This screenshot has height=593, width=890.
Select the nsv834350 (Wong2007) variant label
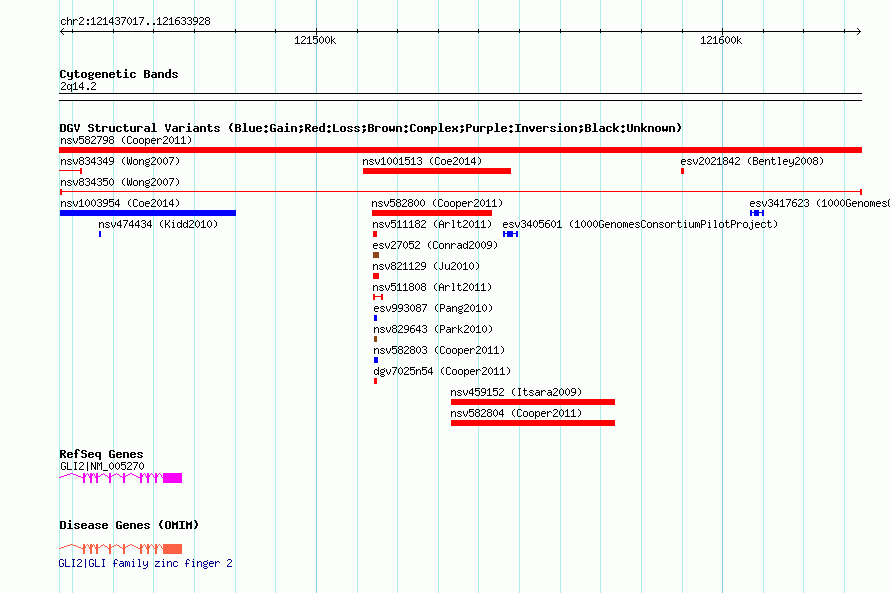pyautogui.click(x=120, y=182)
